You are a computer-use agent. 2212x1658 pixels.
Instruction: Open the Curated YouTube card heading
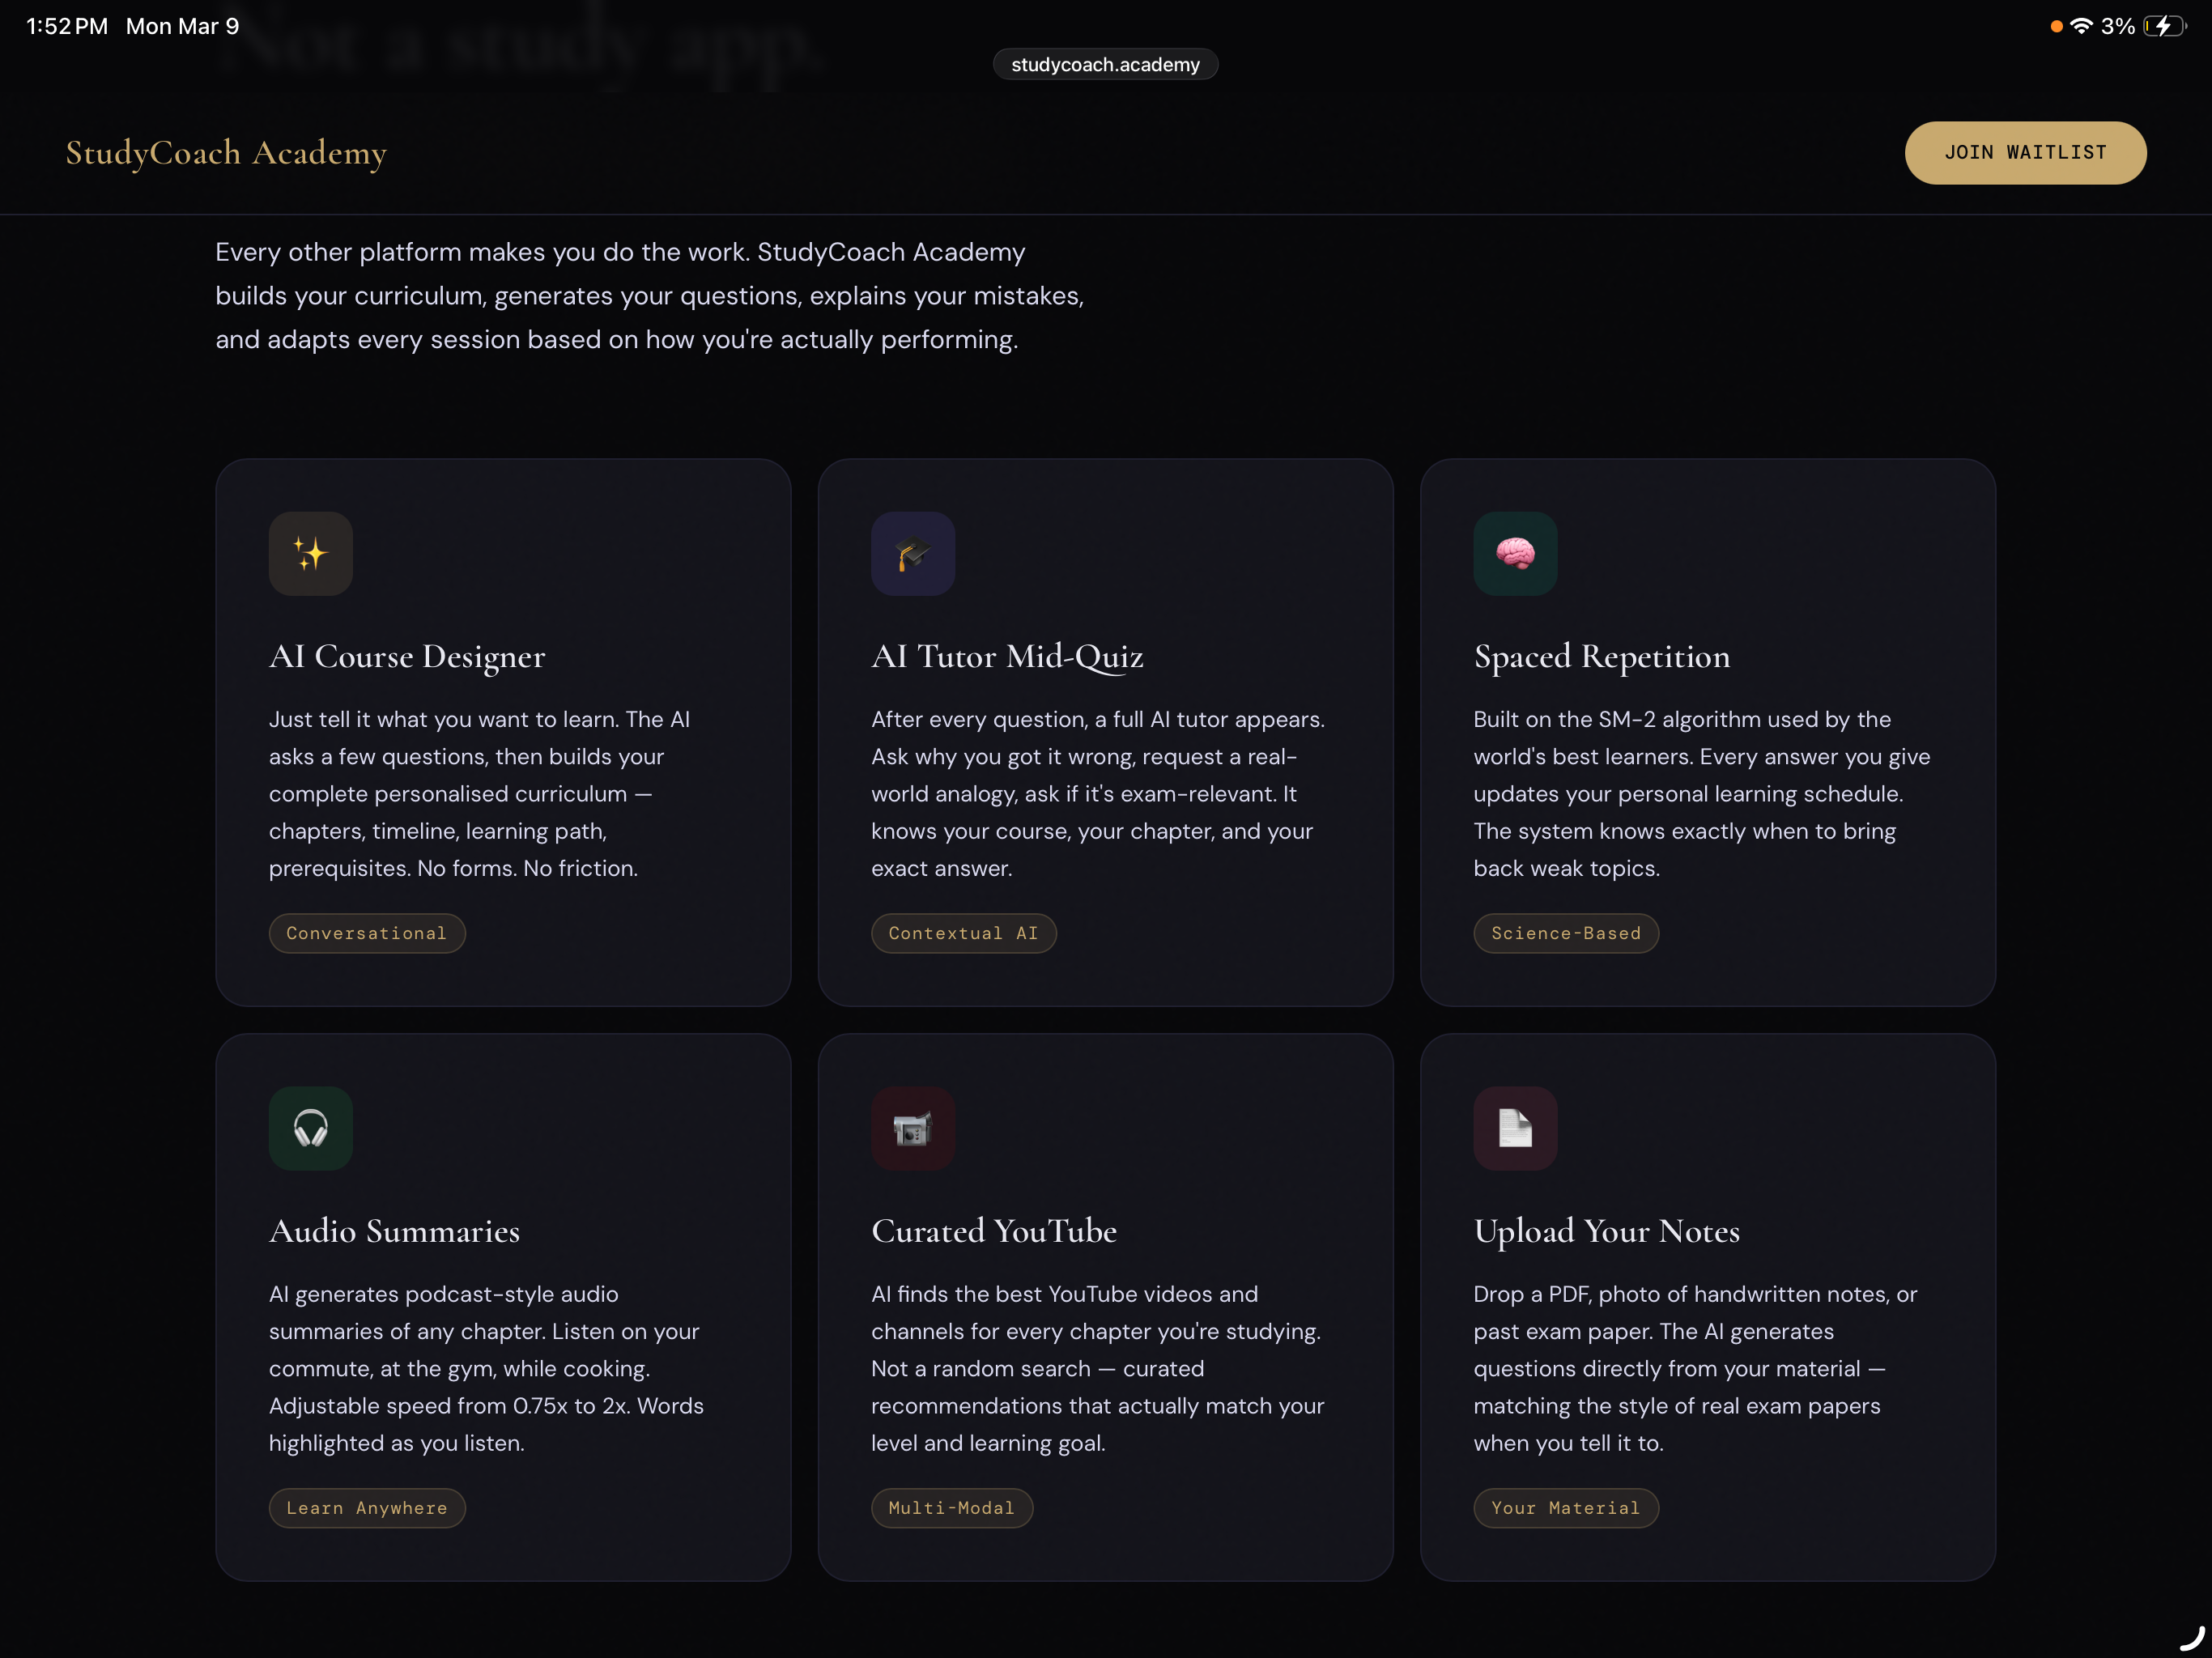993,1230
